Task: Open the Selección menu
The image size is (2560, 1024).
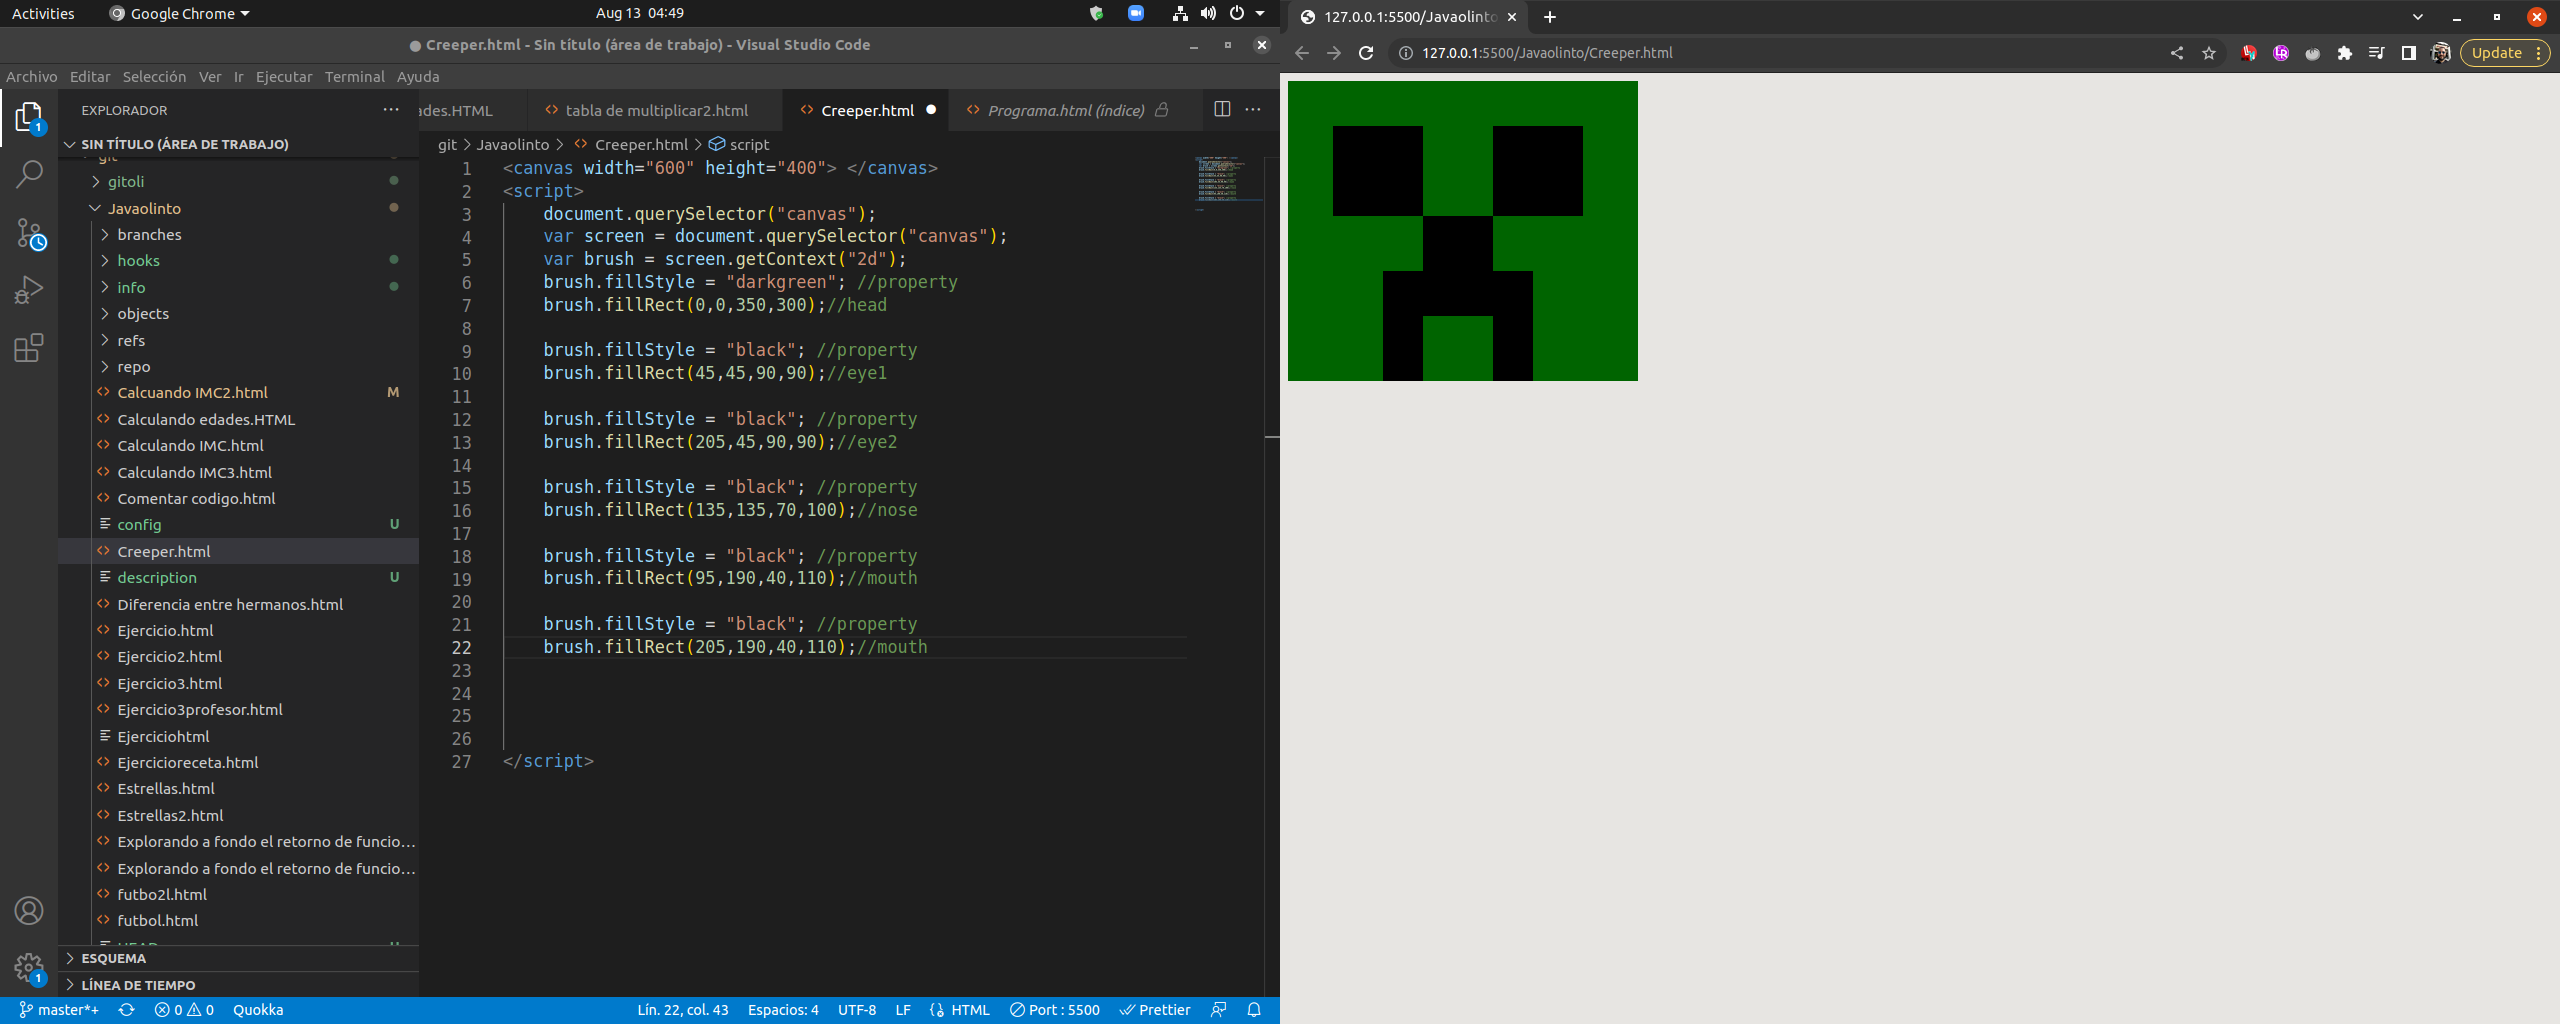Action: [154, 76]
